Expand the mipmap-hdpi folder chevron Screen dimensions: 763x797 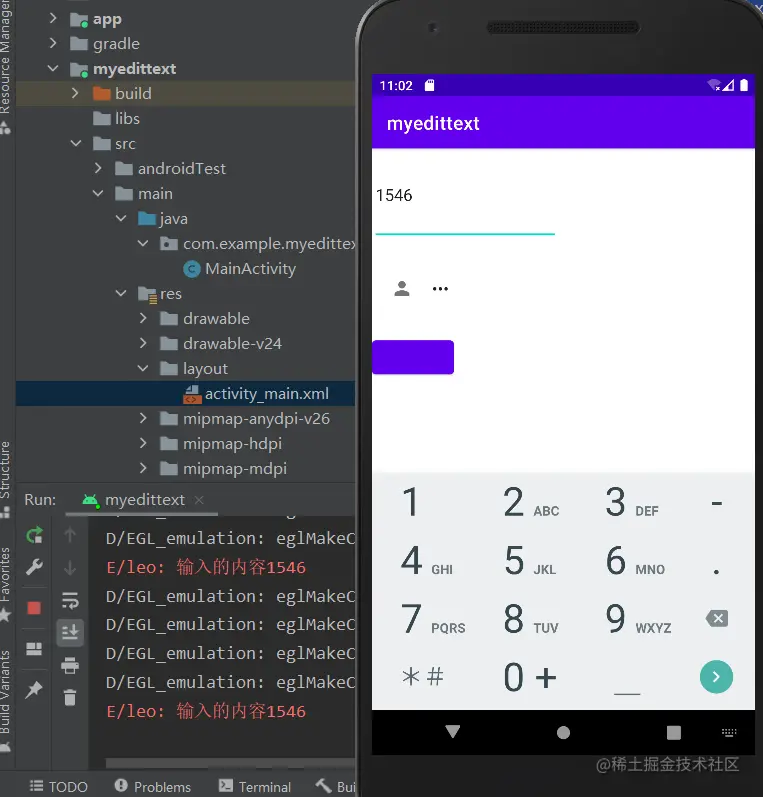coord(143,443)
